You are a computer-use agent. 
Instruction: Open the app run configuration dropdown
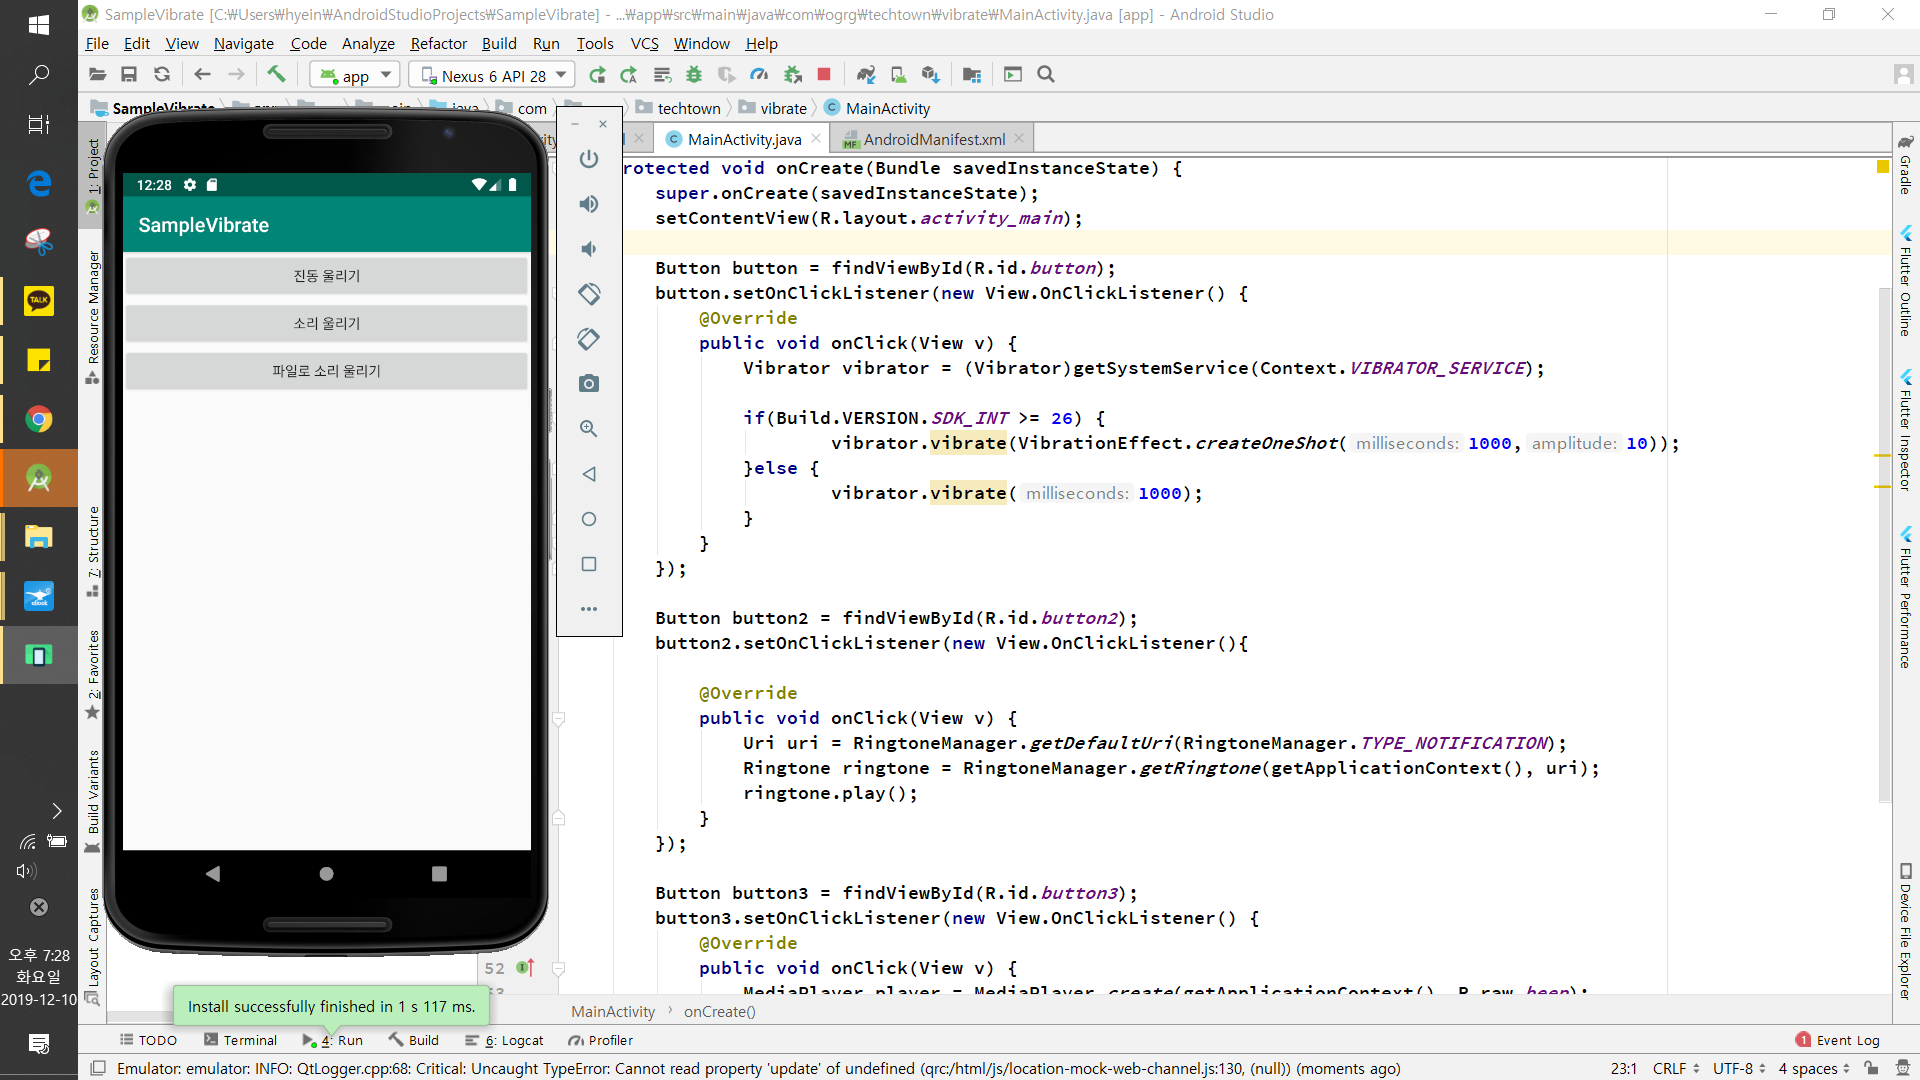point(356,75)
